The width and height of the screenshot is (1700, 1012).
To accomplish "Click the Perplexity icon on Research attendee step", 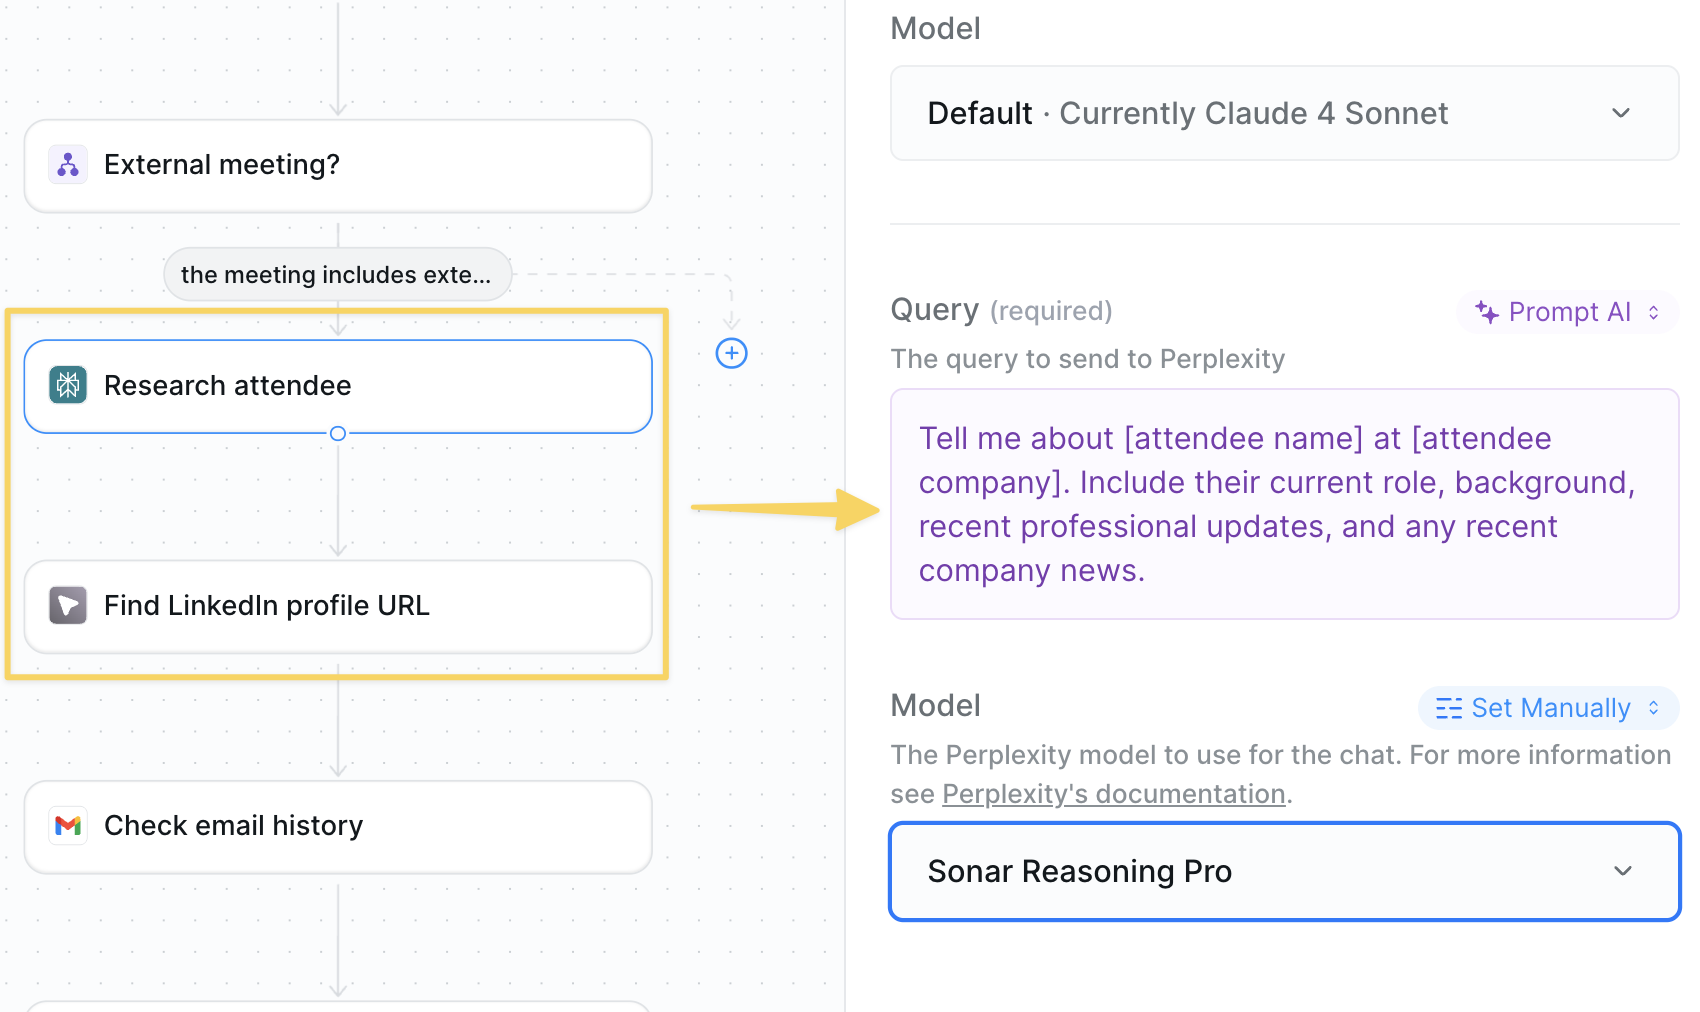I will [x=66, y=385].
